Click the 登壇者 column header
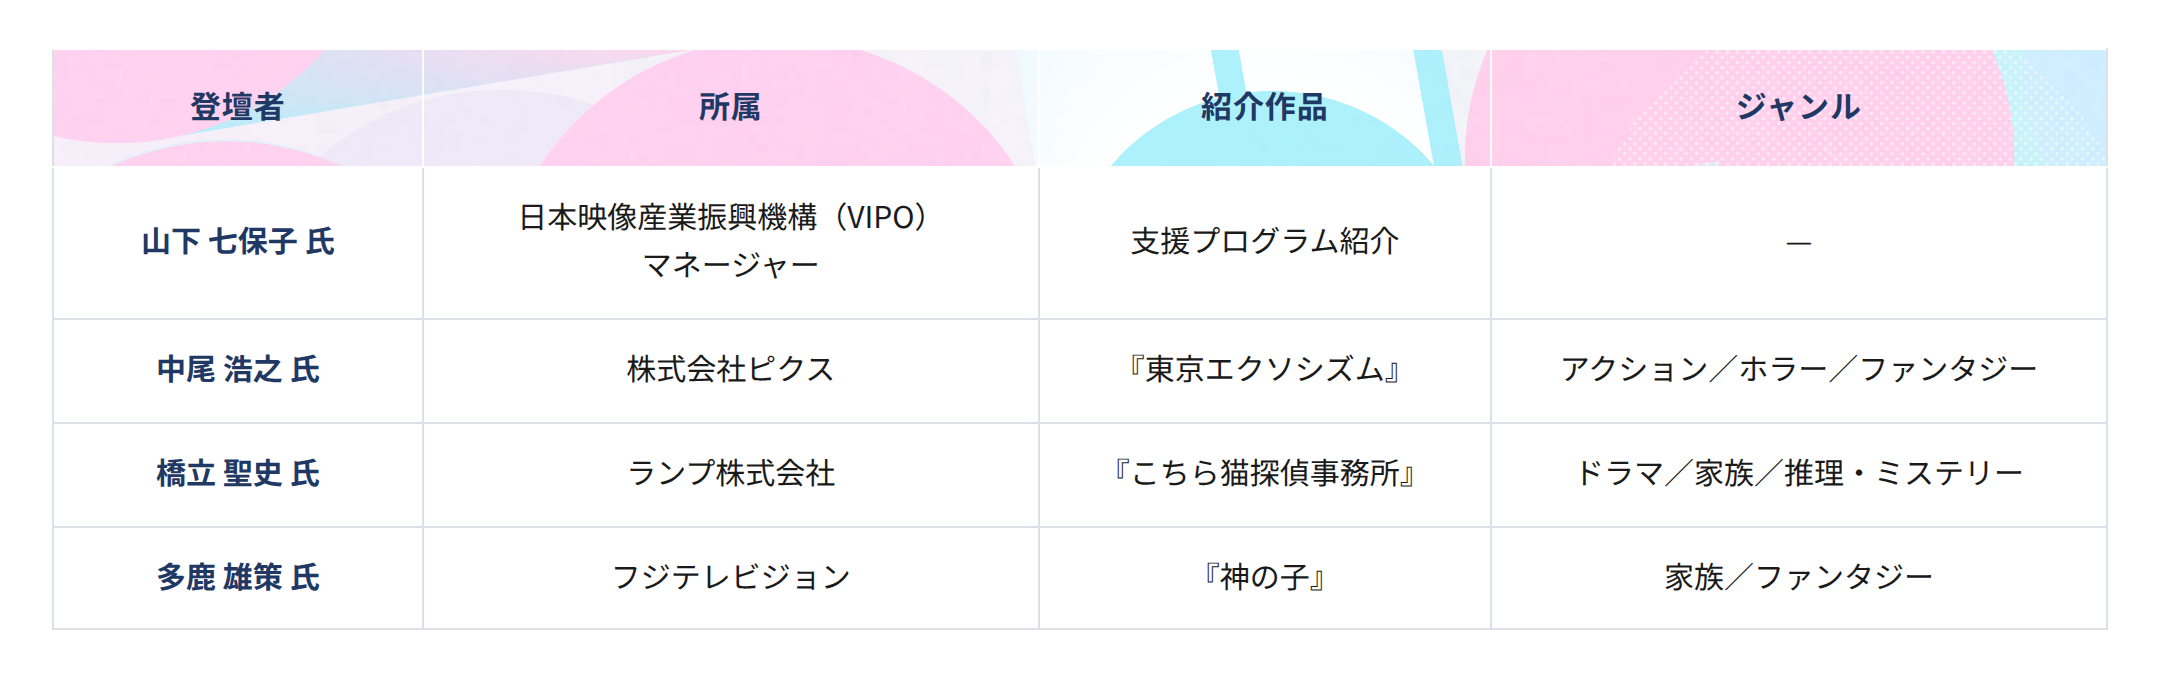Viewport: 2160px width, 684px height. 237,107
